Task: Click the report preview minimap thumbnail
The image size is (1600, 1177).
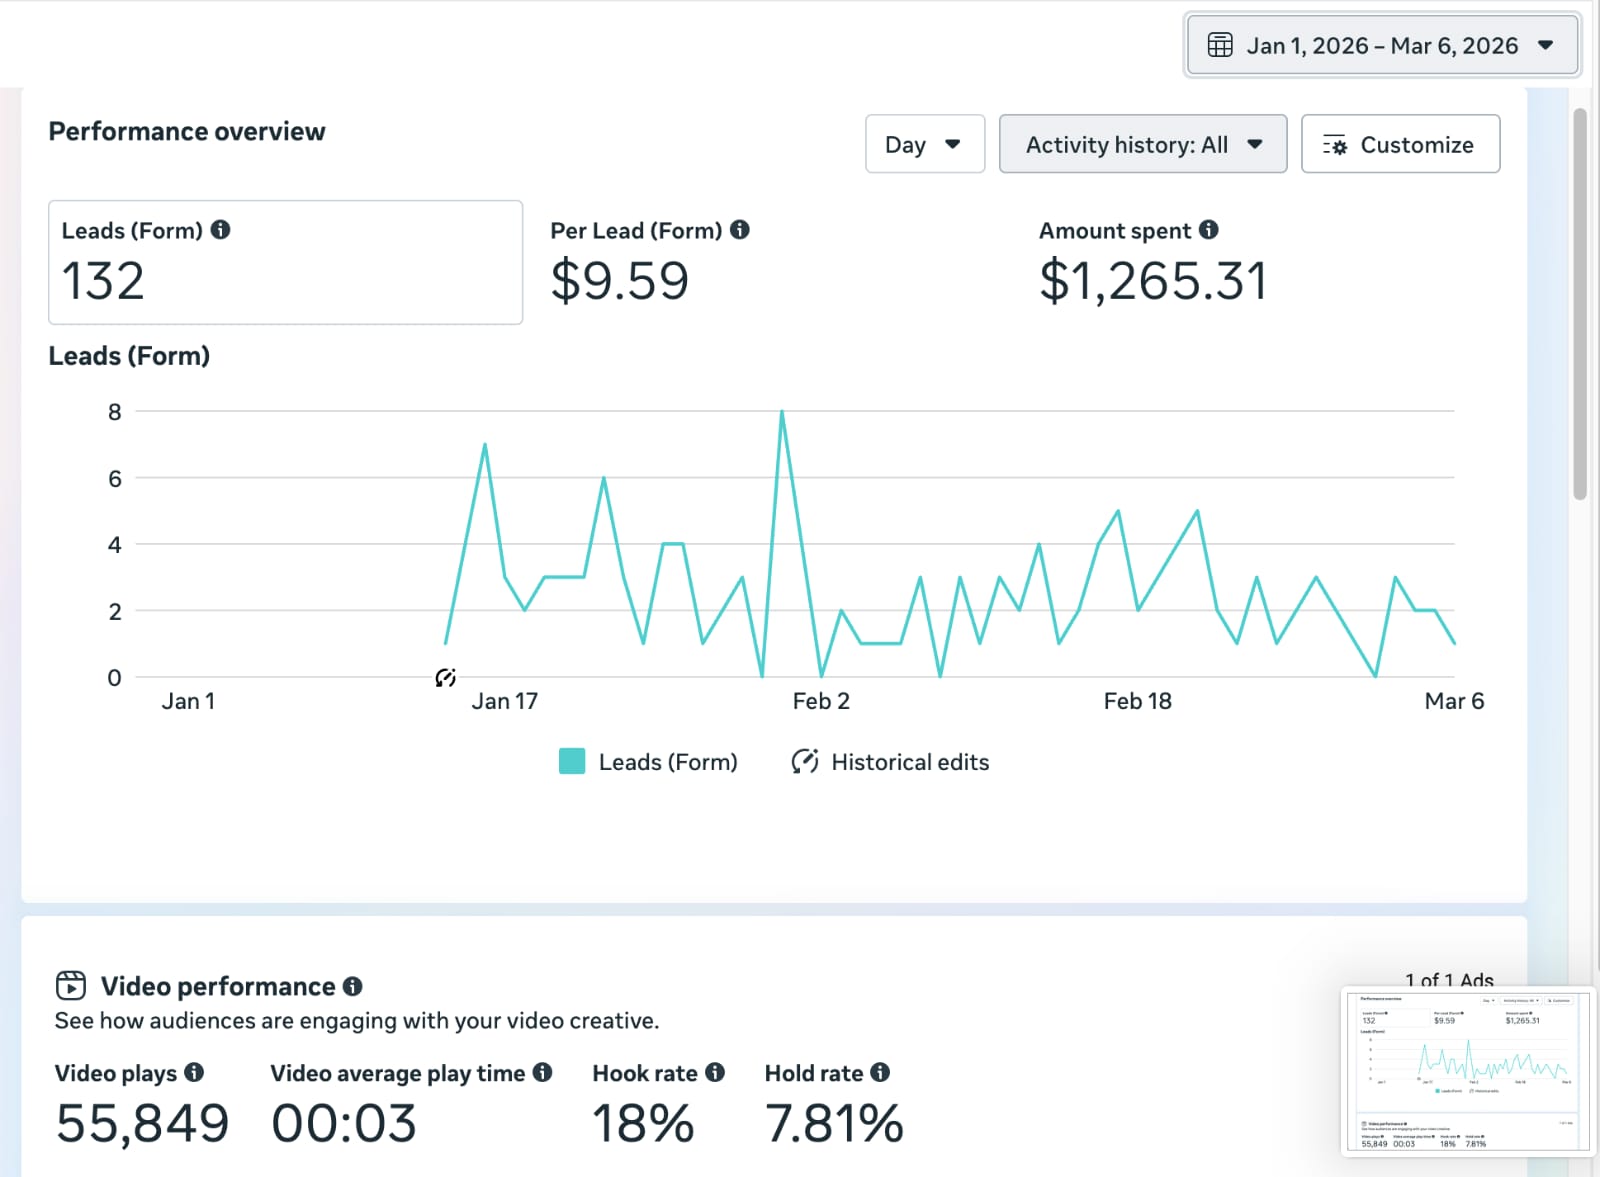Action: (1469, 1070)
